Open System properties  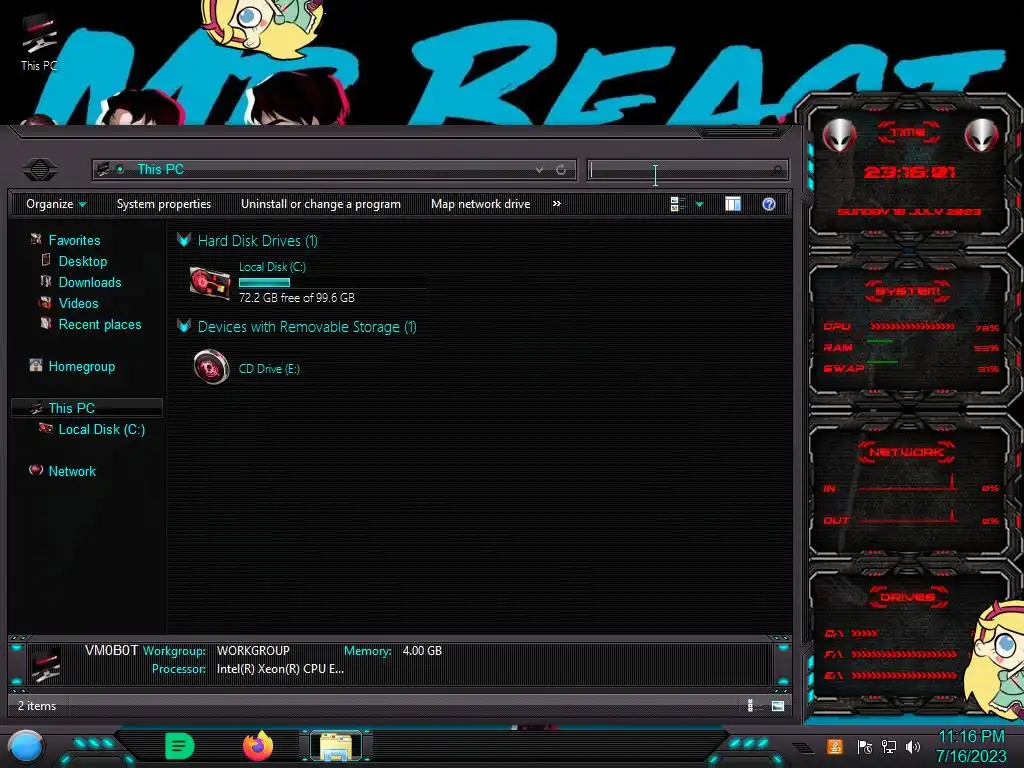pos(164,204)
